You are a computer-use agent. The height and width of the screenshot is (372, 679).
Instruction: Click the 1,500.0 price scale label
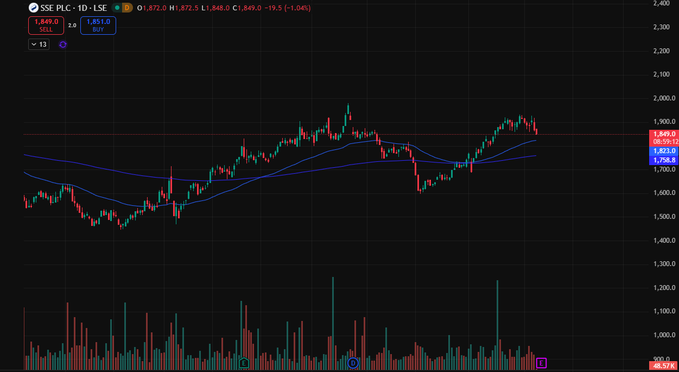(x=665, y=217)
